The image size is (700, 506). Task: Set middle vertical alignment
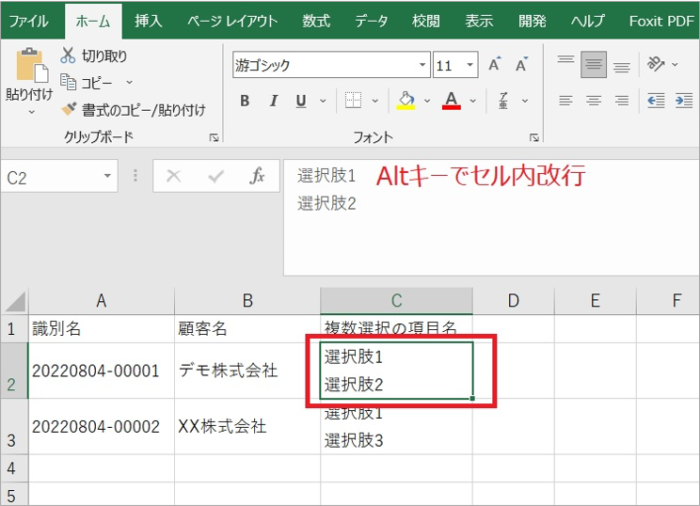coord(593,65)
